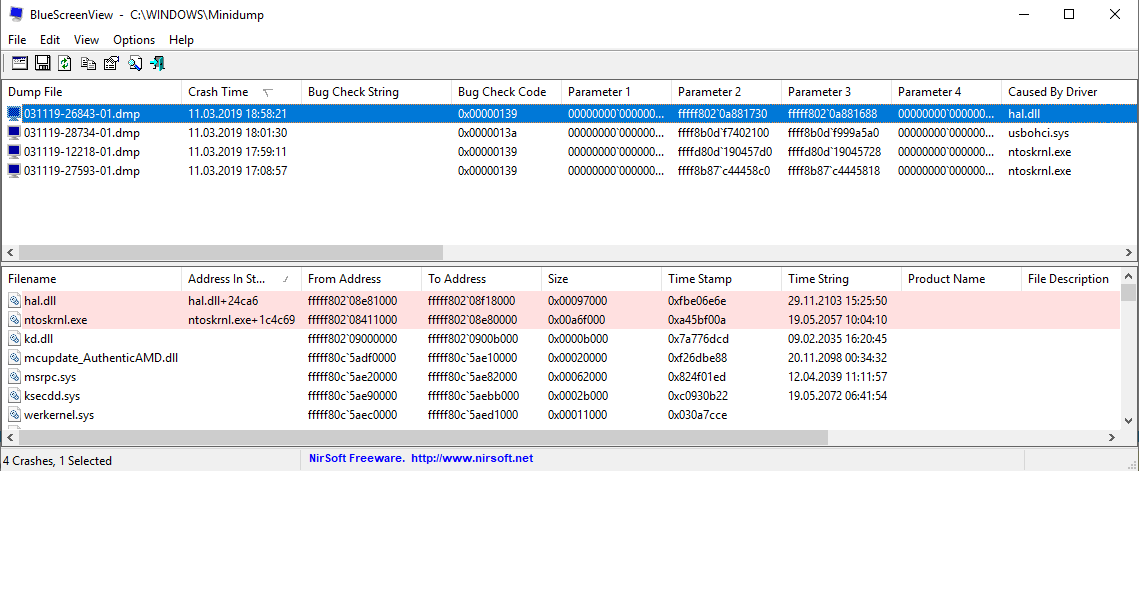Select size value 0x00062000
Image resolution: width=1139 pixels, height=614 pixels.
tap(577, 376)
